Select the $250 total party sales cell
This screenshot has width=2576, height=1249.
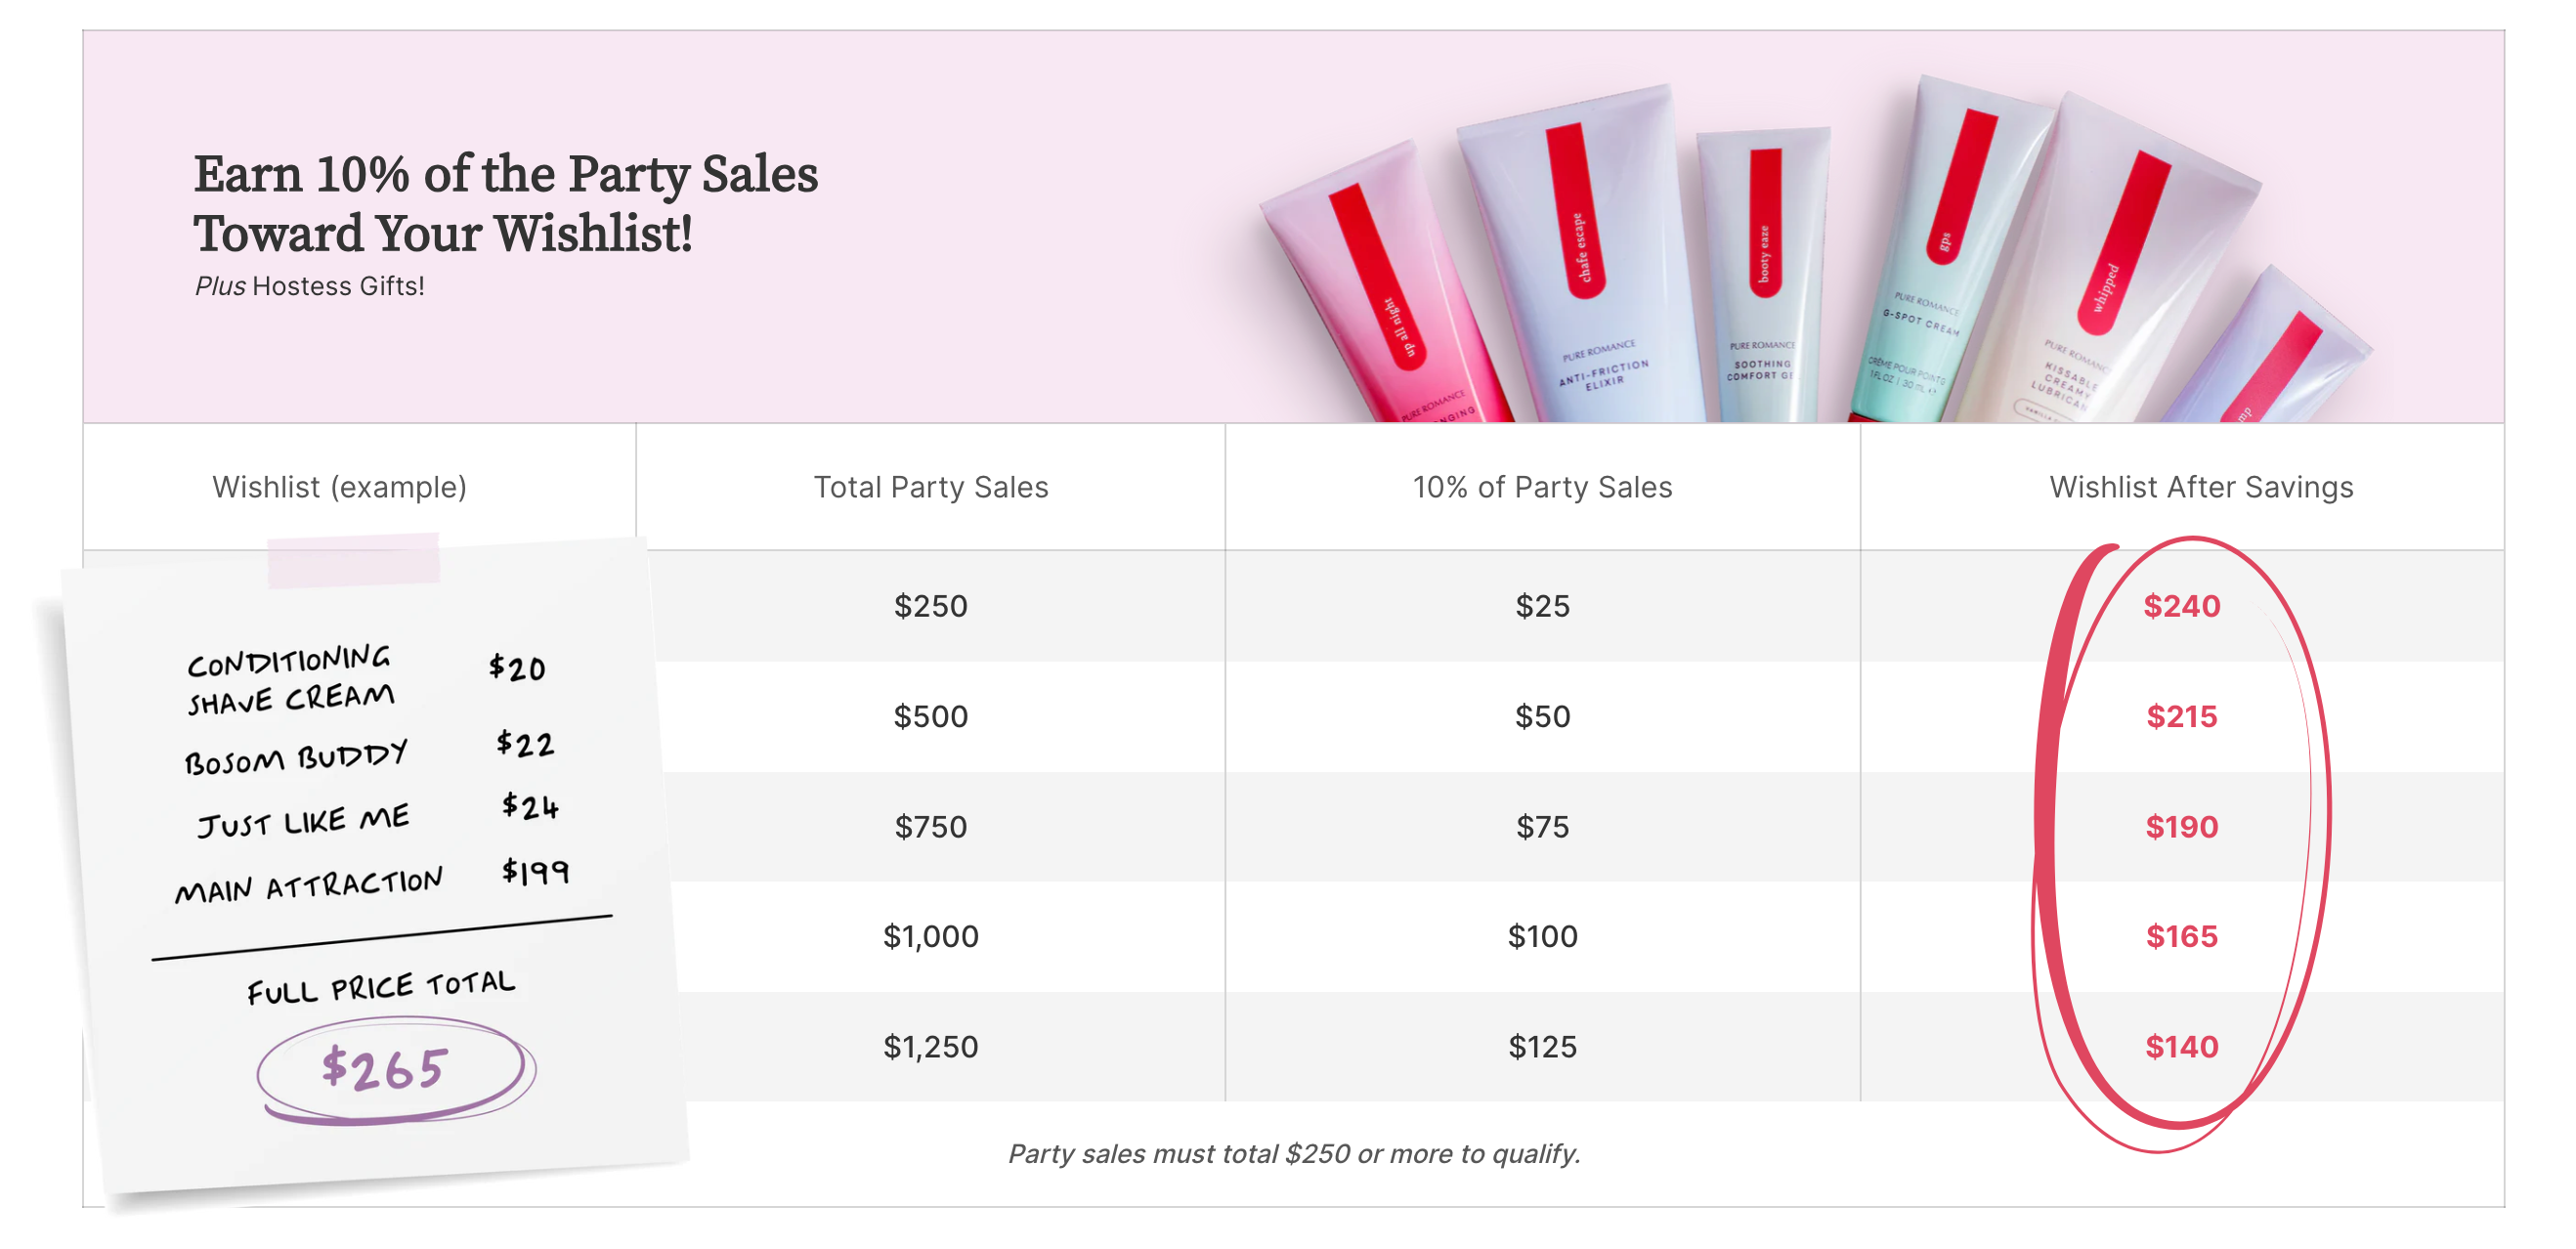[x=930, y=606]
